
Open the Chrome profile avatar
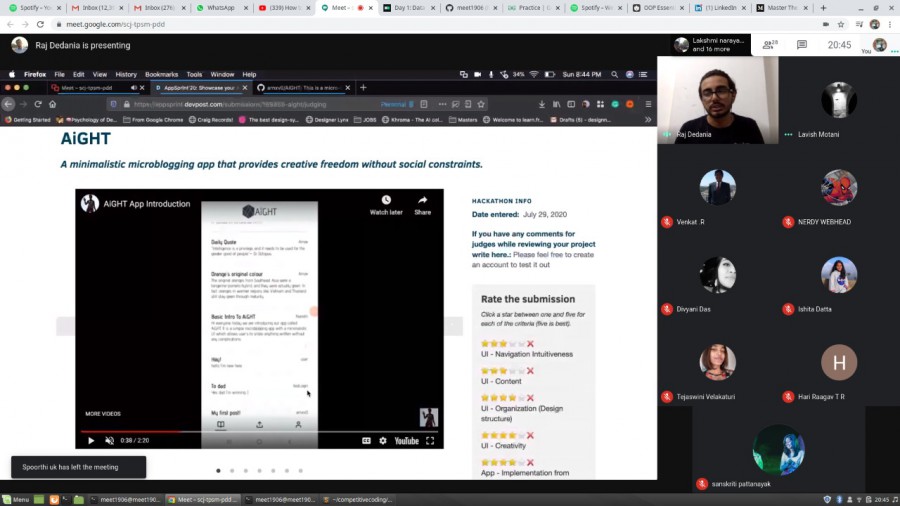873,24
